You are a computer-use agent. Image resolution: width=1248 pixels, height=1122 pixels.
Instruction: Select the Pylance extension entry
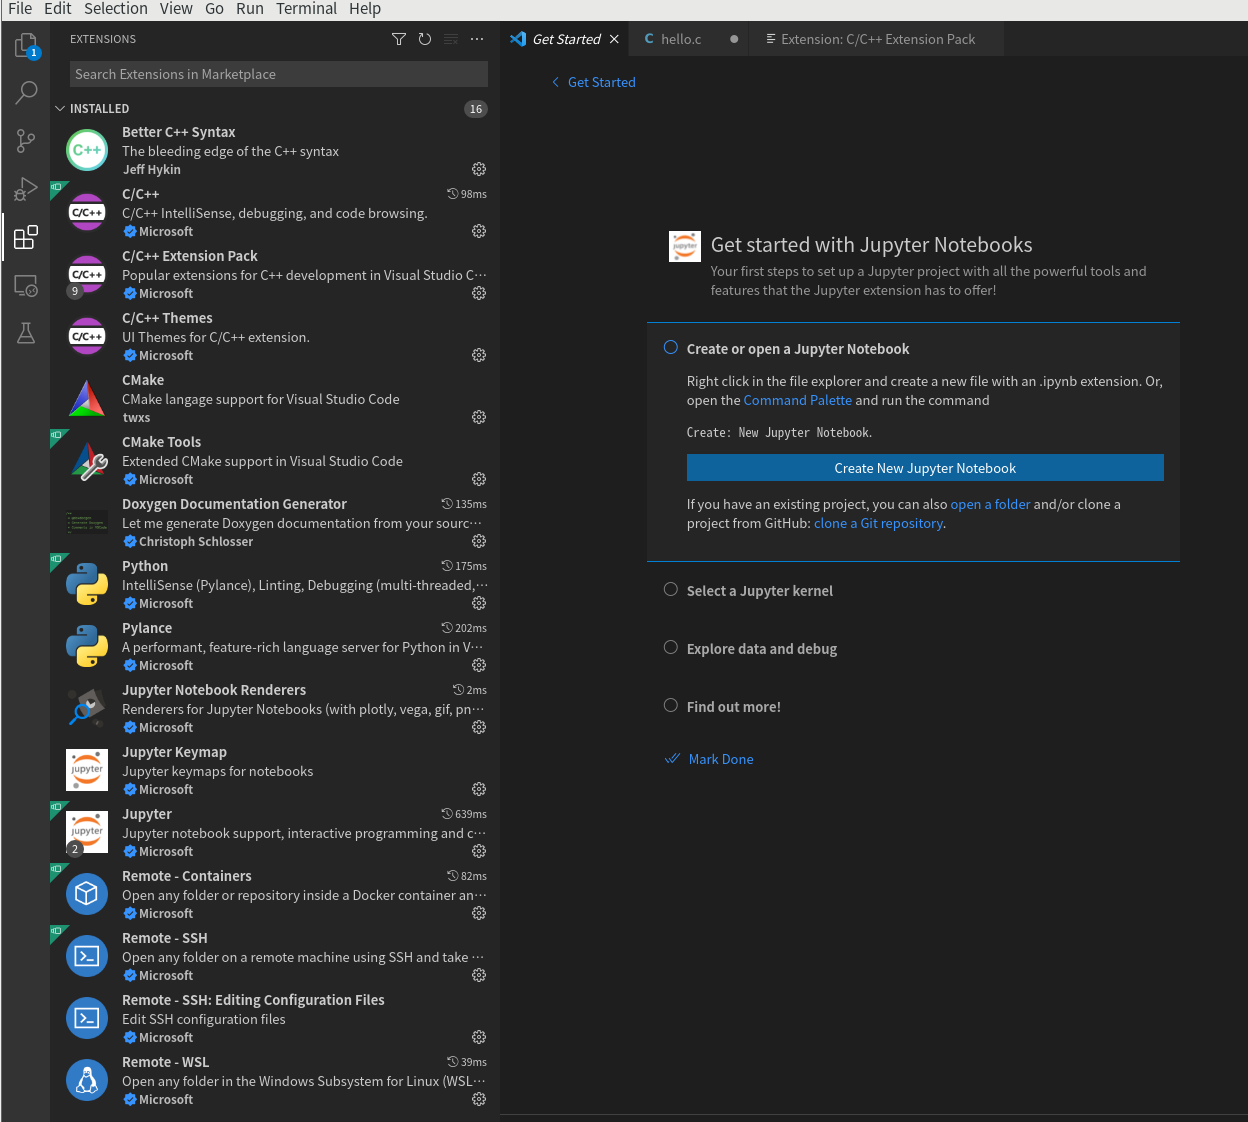point(275,646)
